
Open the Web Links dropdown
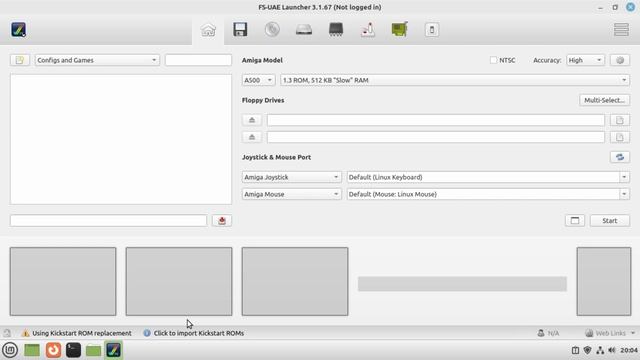tap(610, 333)
